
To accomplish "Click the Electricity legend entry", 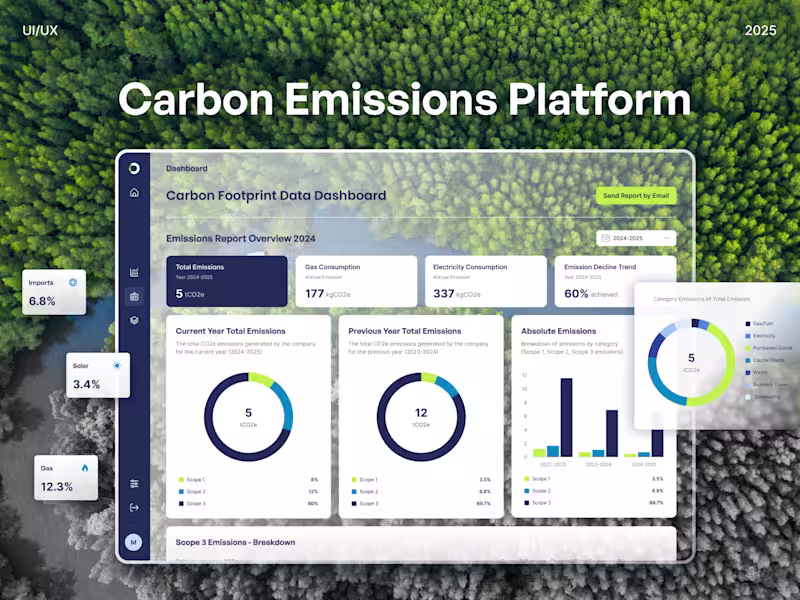I will click(x=760, y=336).
